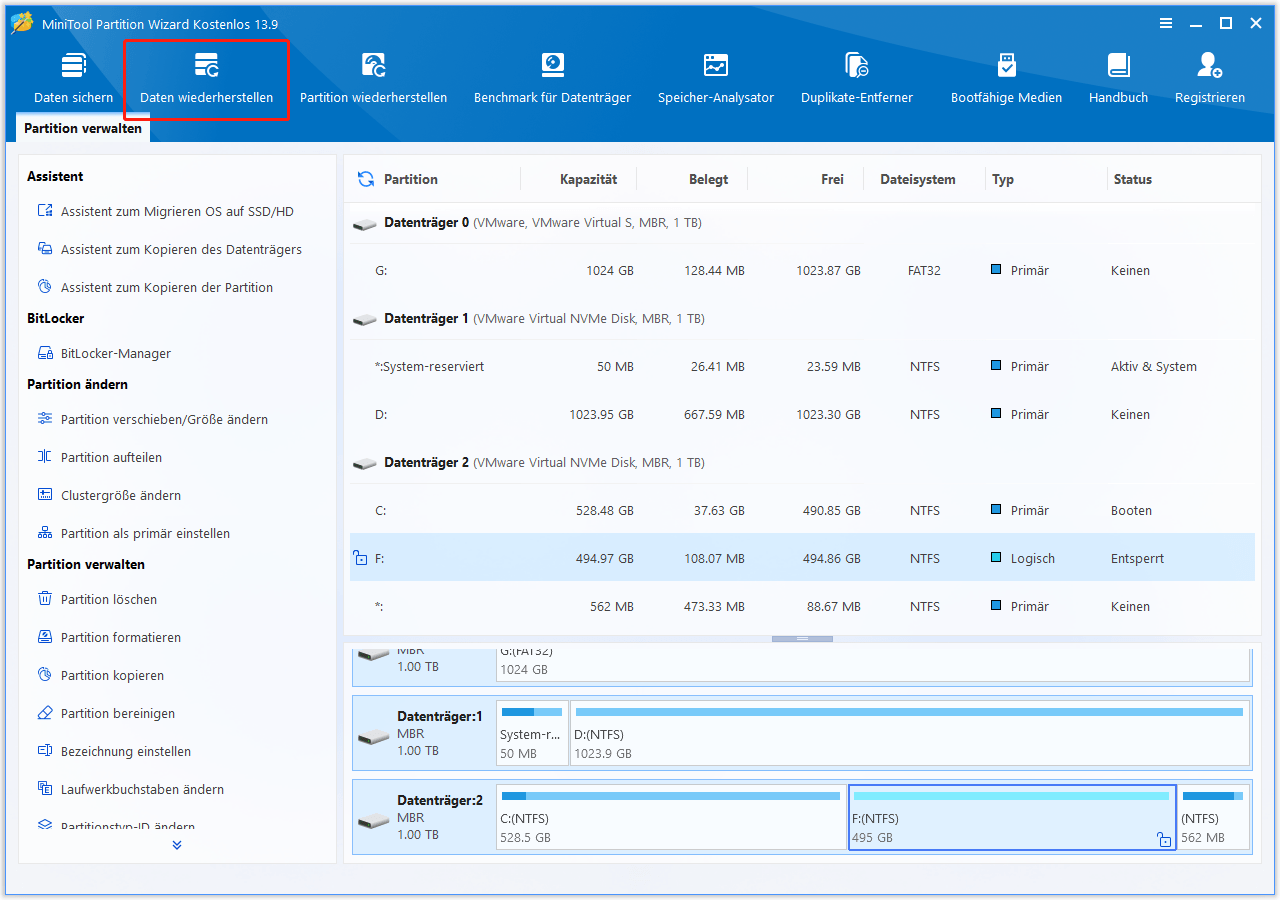Select Datenträger:2 disk label in map
The image size is (1281, 901).
(424, 817)
